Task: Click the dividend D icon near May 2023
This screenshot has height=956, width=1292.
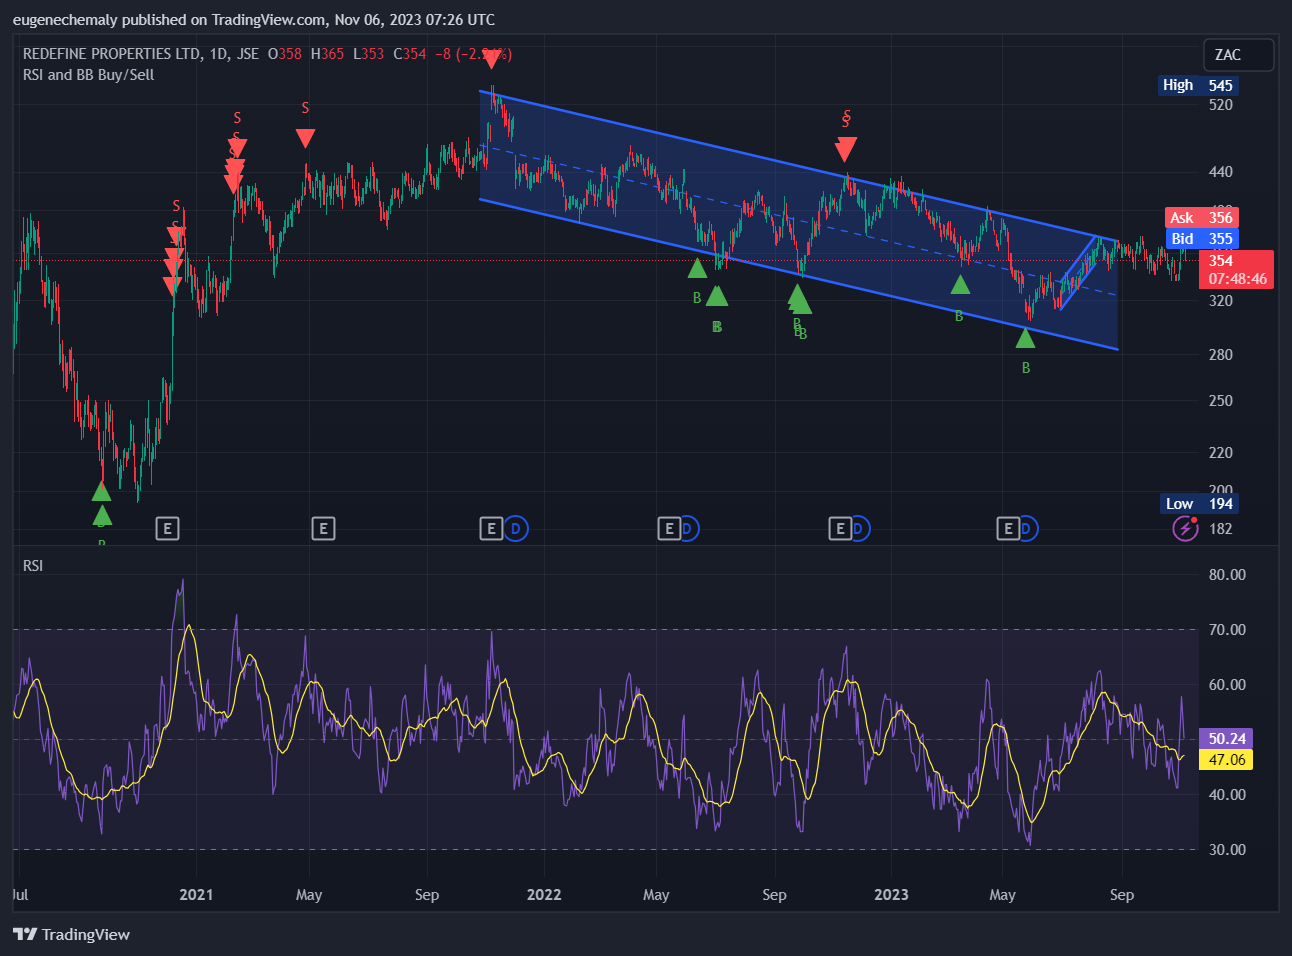Action: click(x=1029, y=528)
